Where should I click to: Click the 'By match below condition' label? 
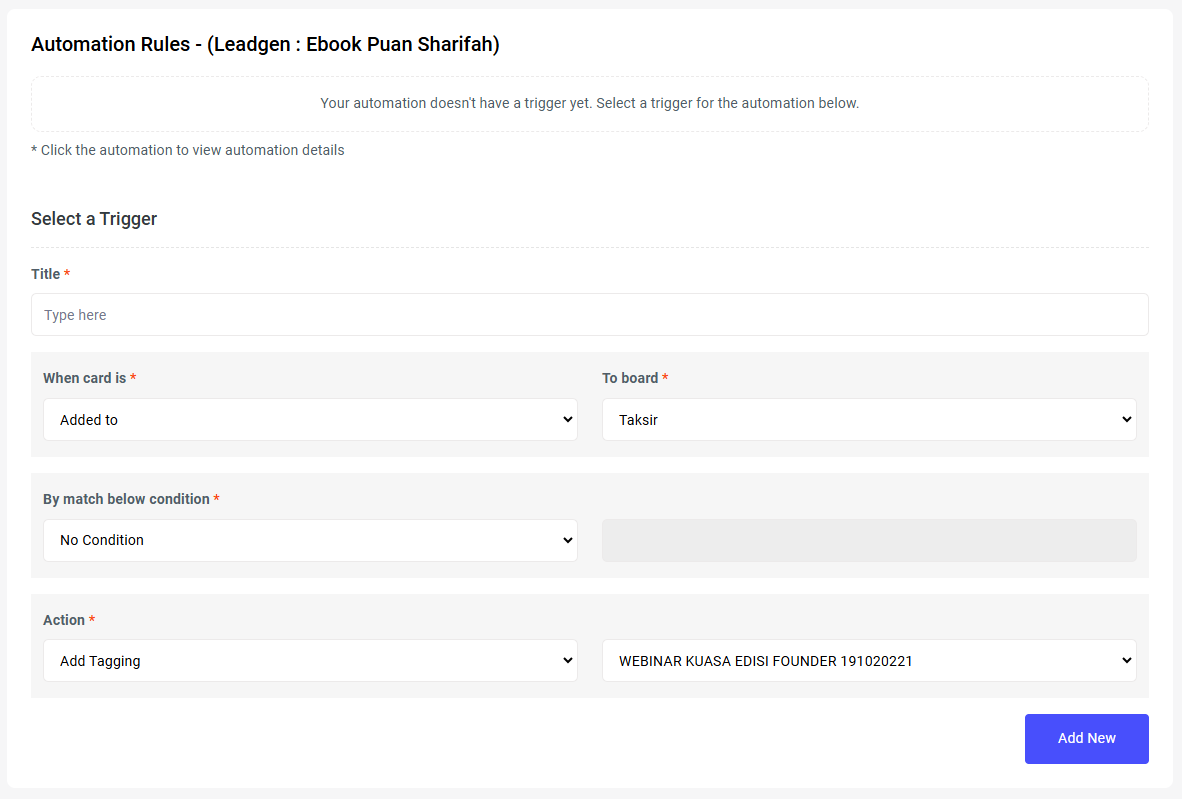[x=126, y=499]
